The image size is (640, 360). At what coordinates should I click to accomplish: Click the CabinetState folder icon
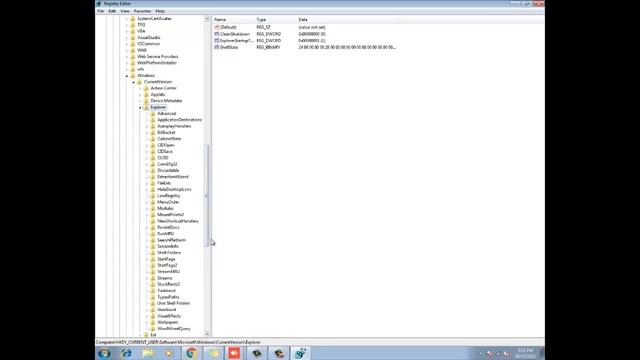click(153, 139)
